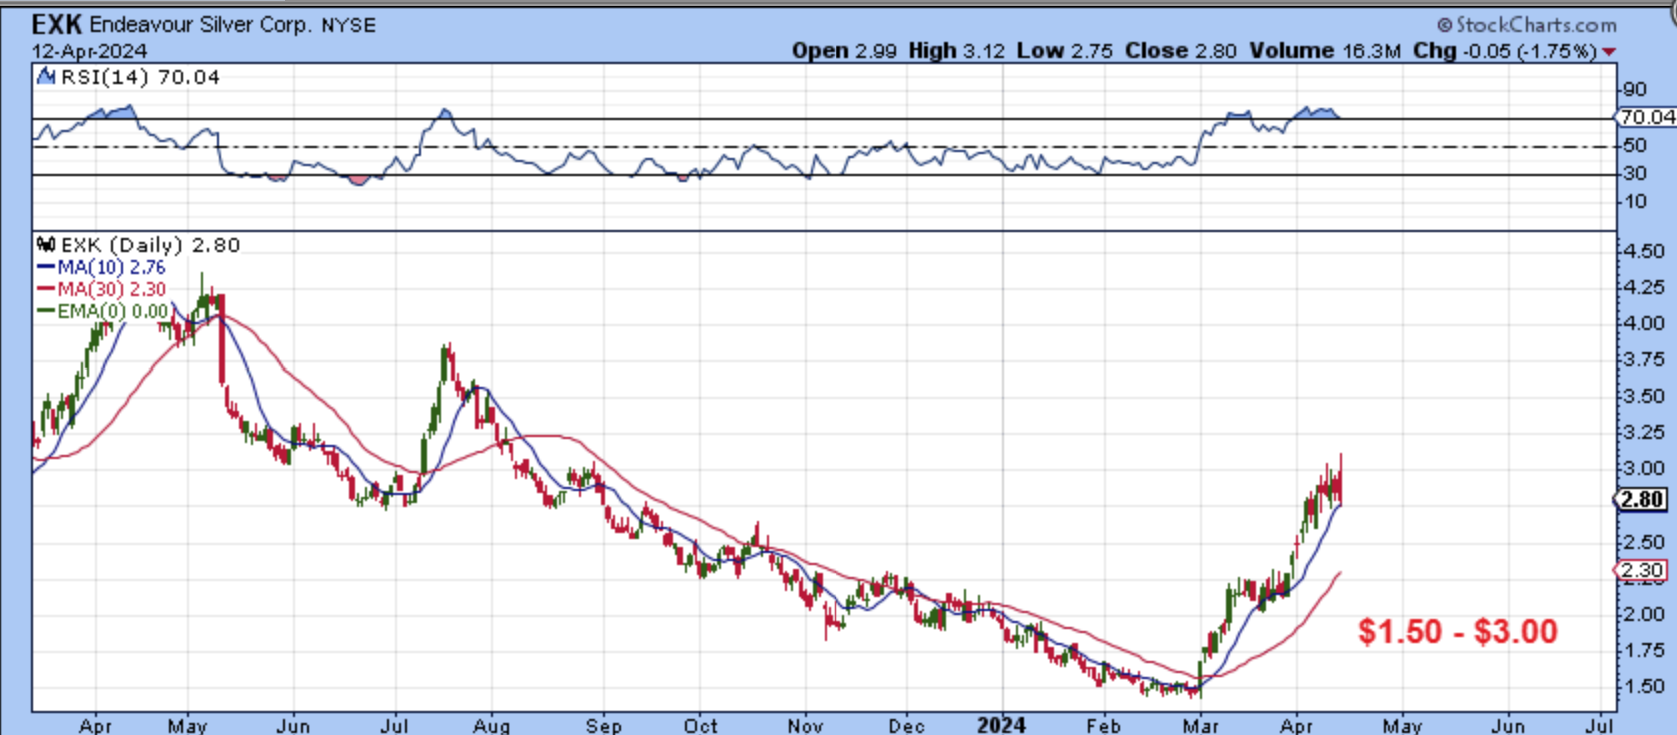Click the High 3.12 value
Screen dimensions: 1677x735
click(957, 51)
